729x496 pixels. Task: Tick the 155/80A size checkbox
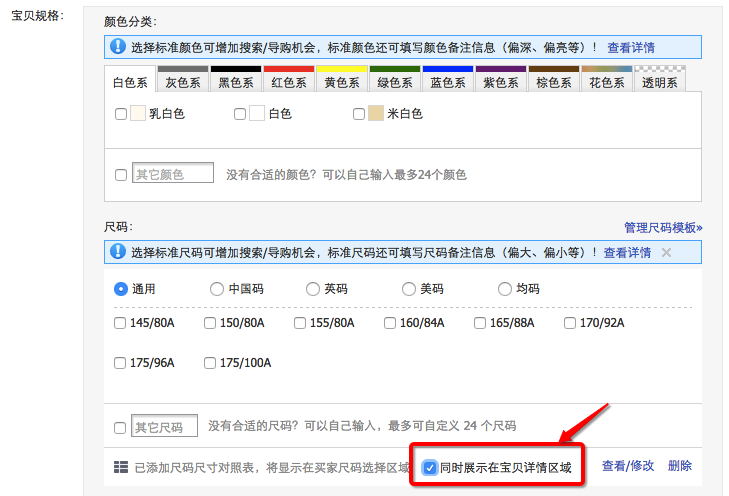(x=300, y=323)
